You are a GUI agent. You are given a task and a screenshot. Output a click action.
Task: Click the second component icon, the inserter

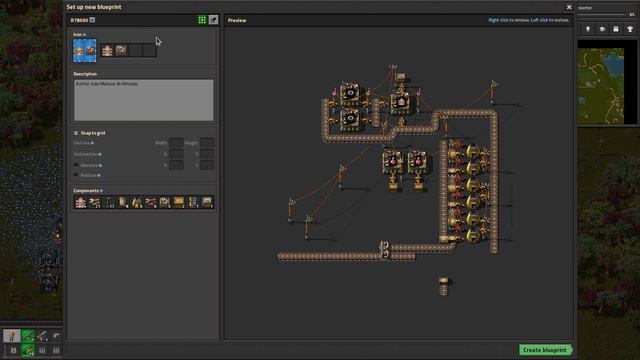pyautogui.click(x=95, y=202)
